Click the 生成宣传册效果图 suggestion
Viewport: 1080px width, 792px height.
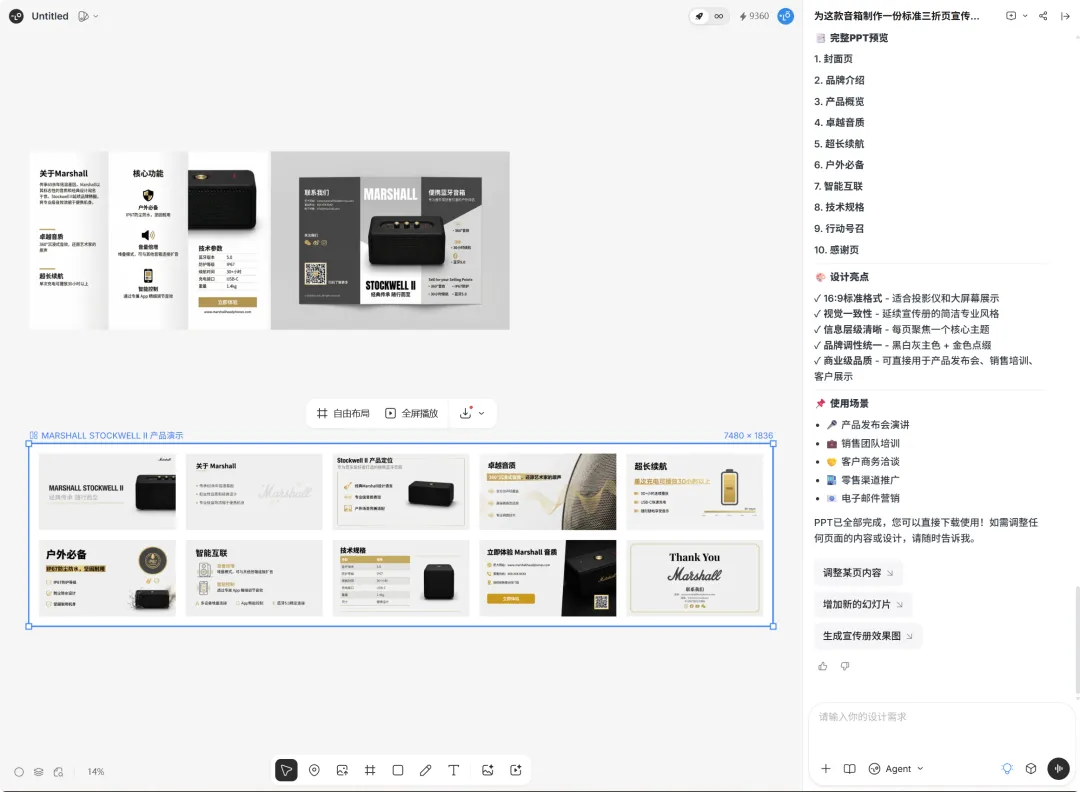coord(867,636)
